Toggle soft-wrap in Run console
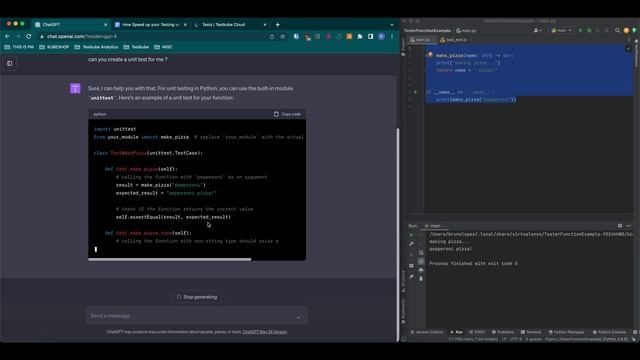Viewport: 640px width, 360px height. (421, 253)
